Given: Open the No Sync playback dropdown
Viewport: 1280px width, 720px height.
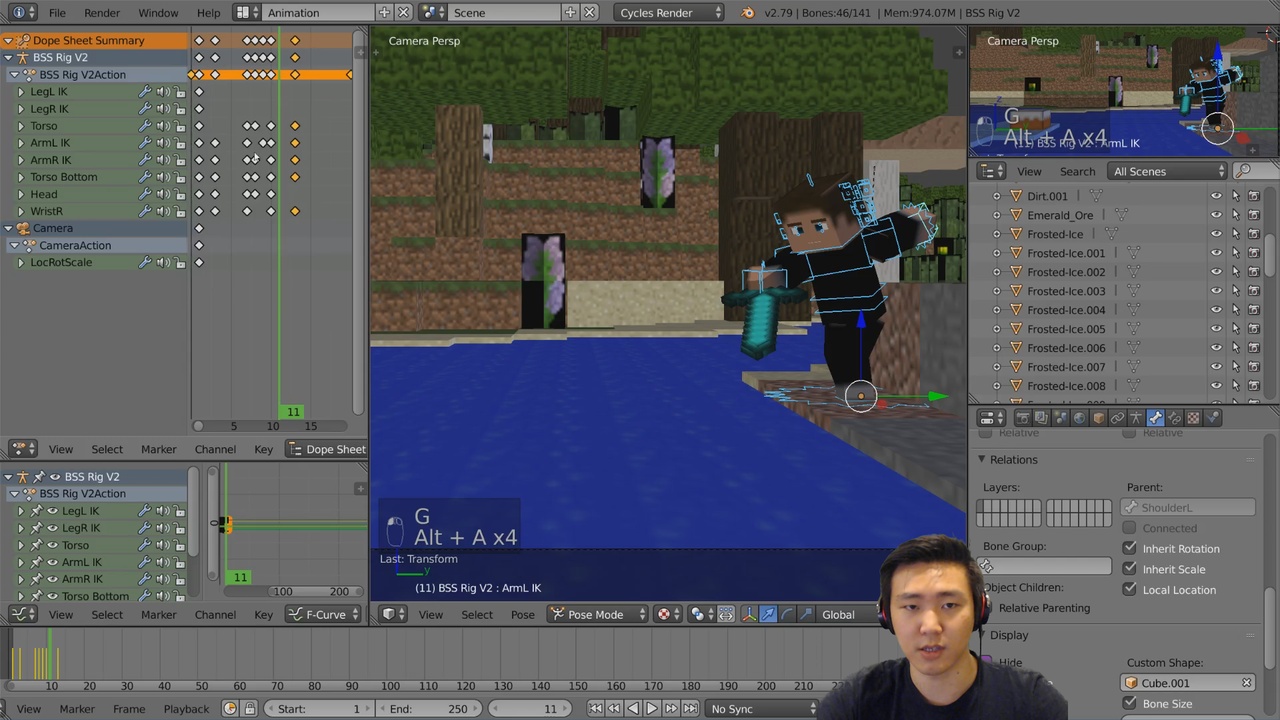Looking at the screenshot, I should tap(764, 709).
